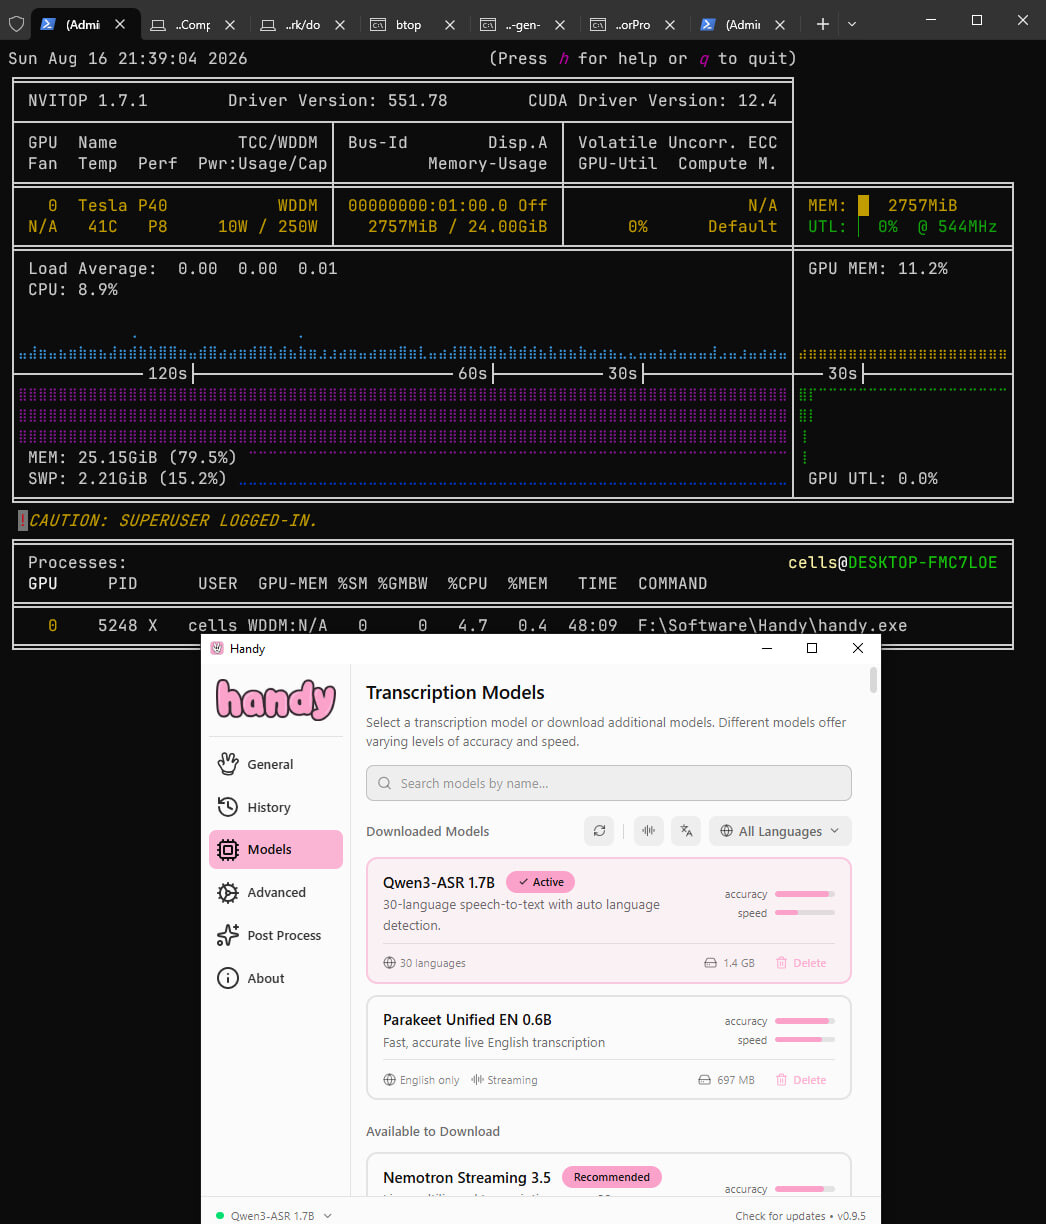
Task: Click the search models input field
Action: [x=609, y=783]
